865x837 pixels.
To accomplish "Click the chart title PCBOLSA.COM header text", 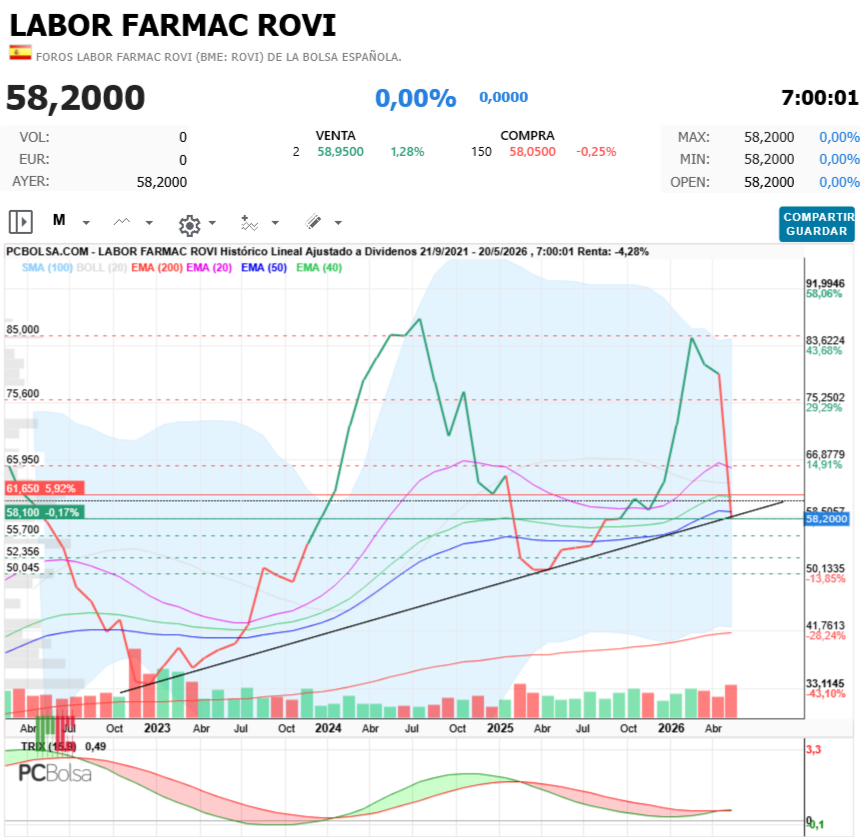I will 327,252.
